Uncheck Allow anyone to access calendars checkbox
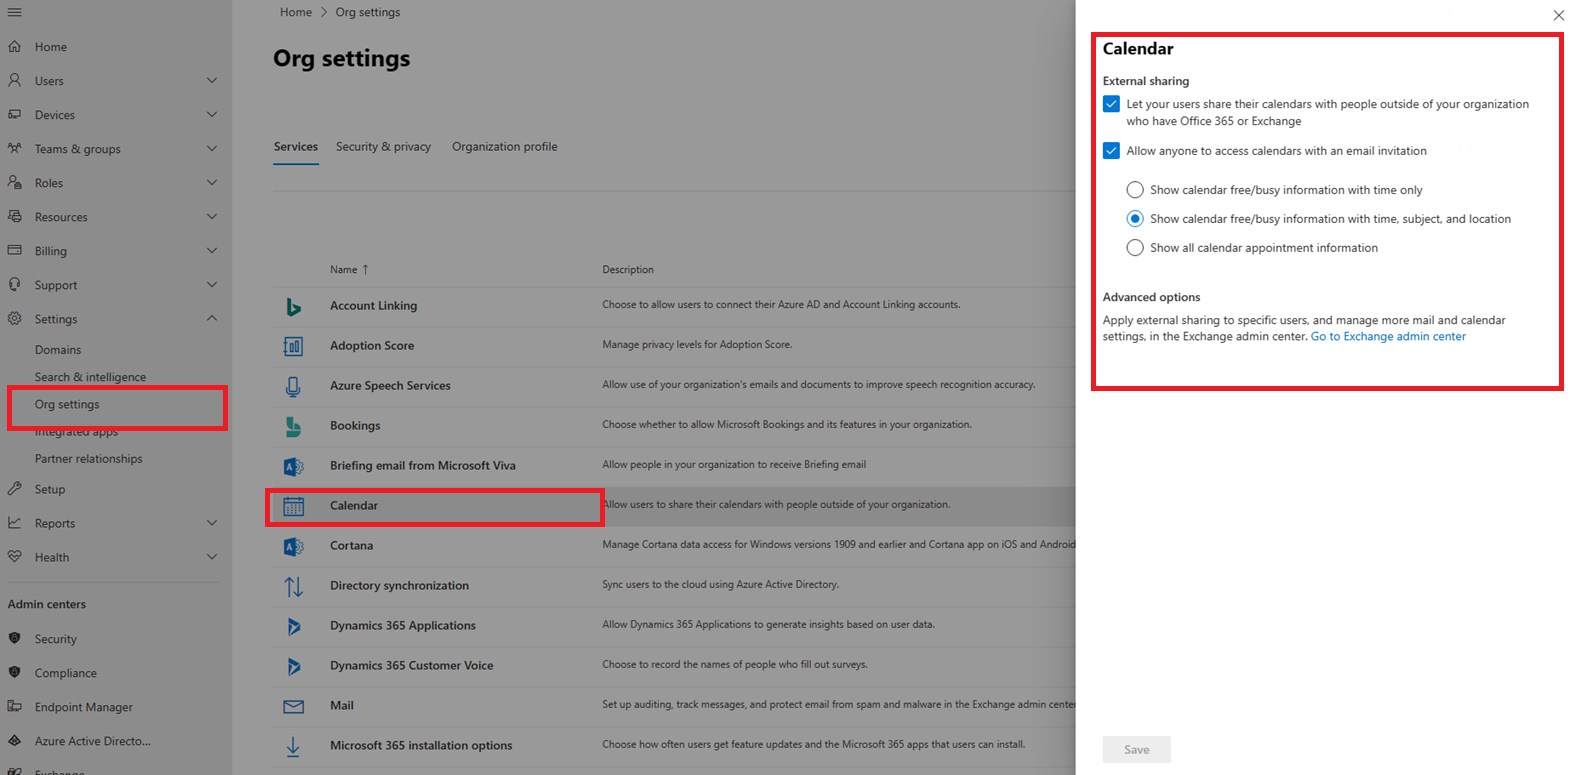1576x775 pixels. (x=1111, y=151)
